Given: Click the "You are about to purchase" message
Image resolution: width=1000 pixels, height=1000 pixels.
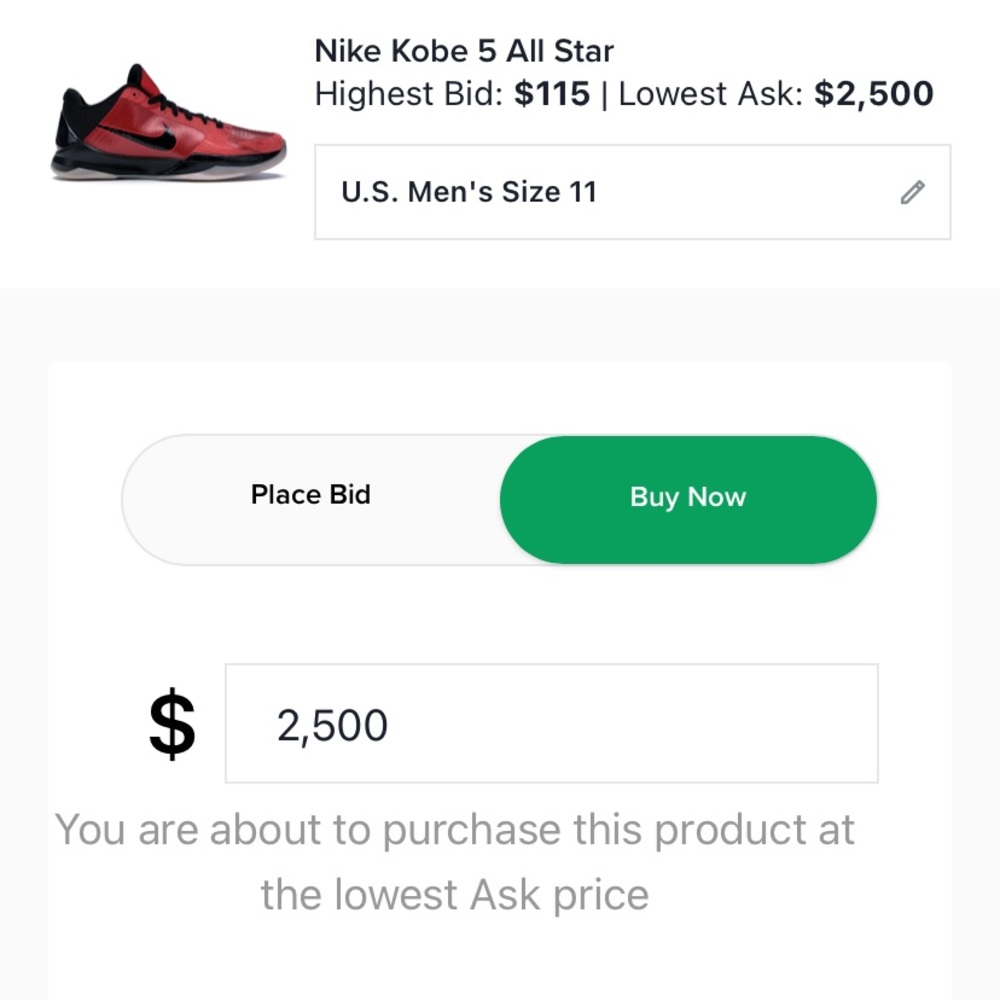Looking at the screenshot, I should click(455, 830).
